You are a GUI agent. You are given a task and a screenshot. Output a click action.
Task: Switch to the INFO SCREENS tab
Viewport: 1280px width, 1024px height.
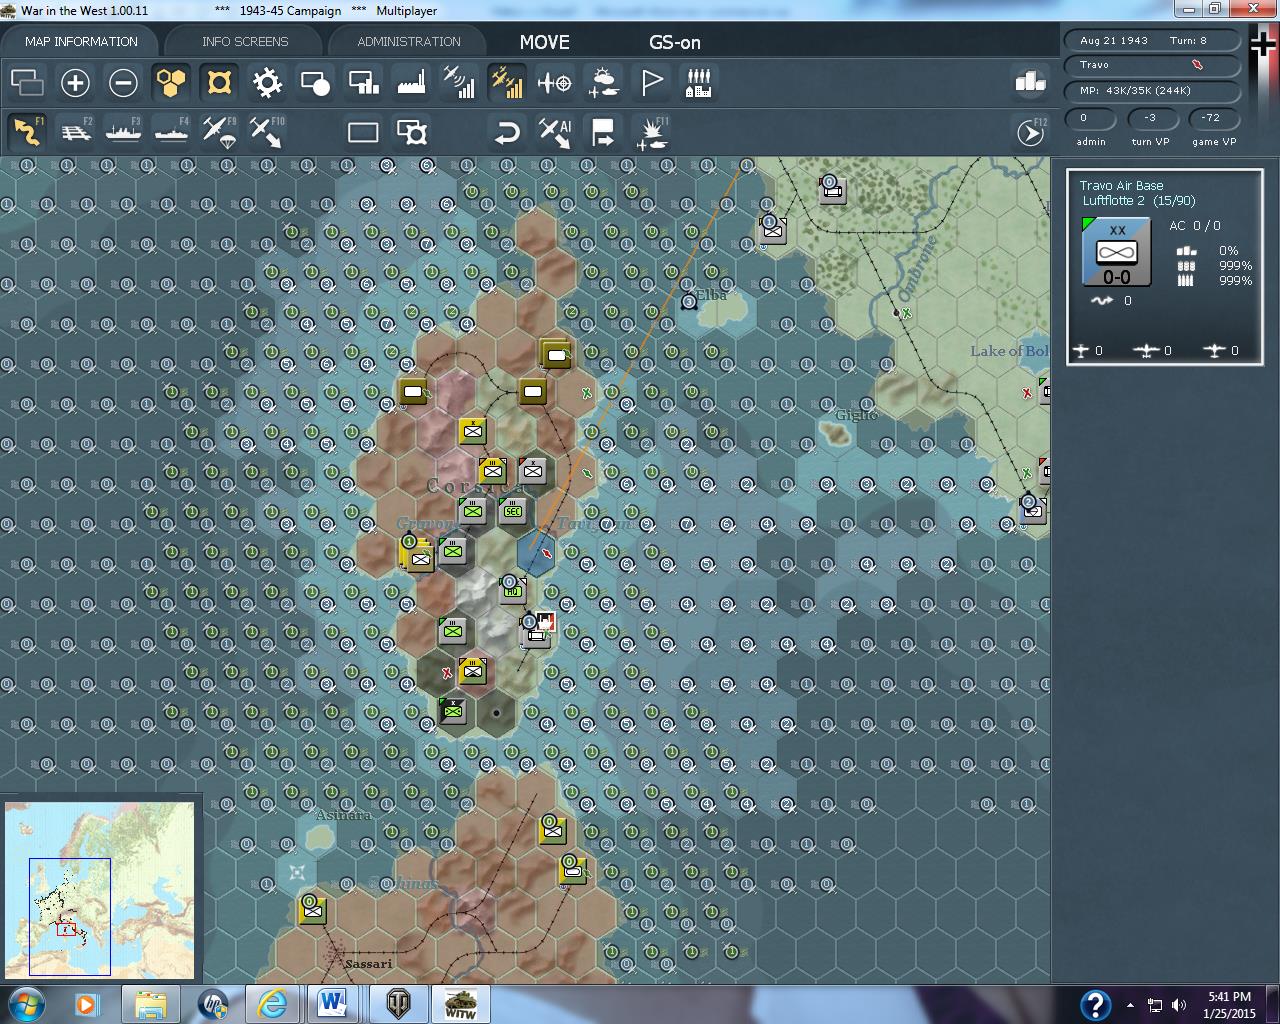tap(244, 42)
